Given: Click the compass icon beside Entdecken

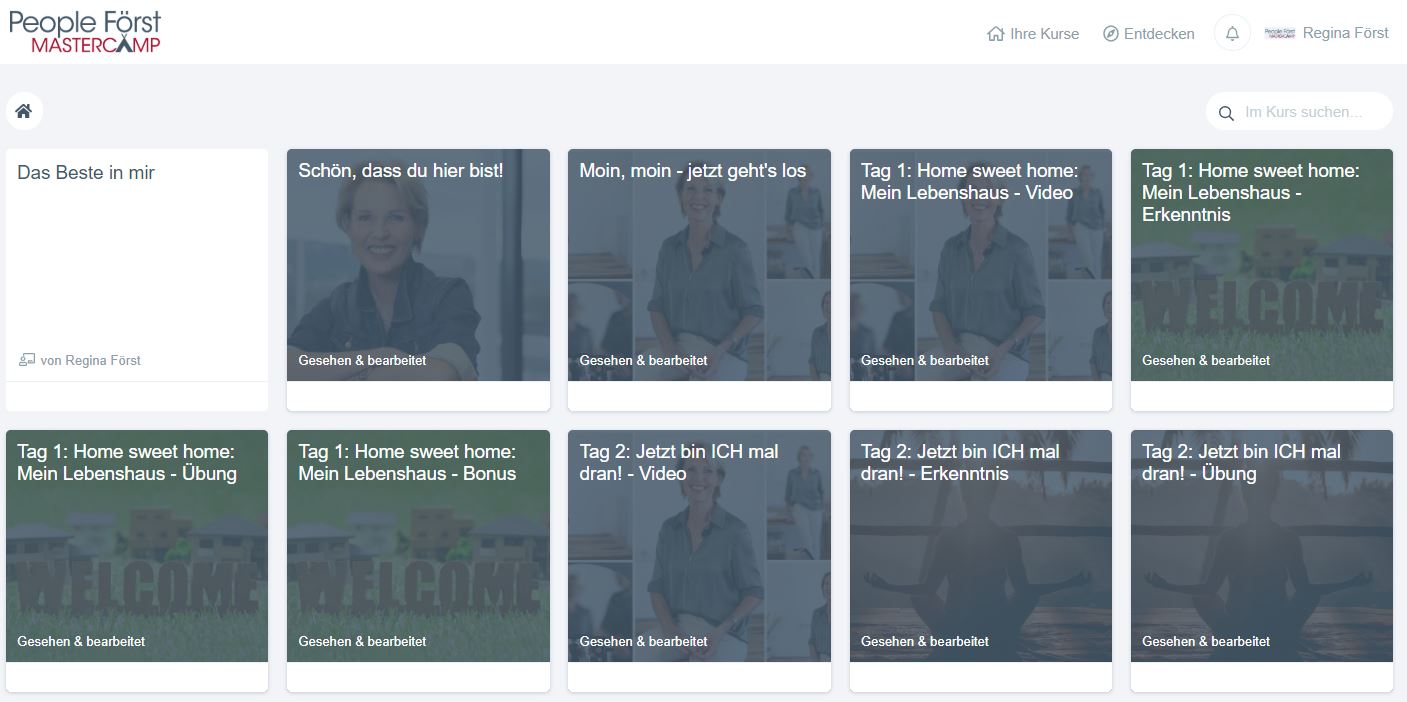Looking at the screenshot, I should click(1110, 34).
